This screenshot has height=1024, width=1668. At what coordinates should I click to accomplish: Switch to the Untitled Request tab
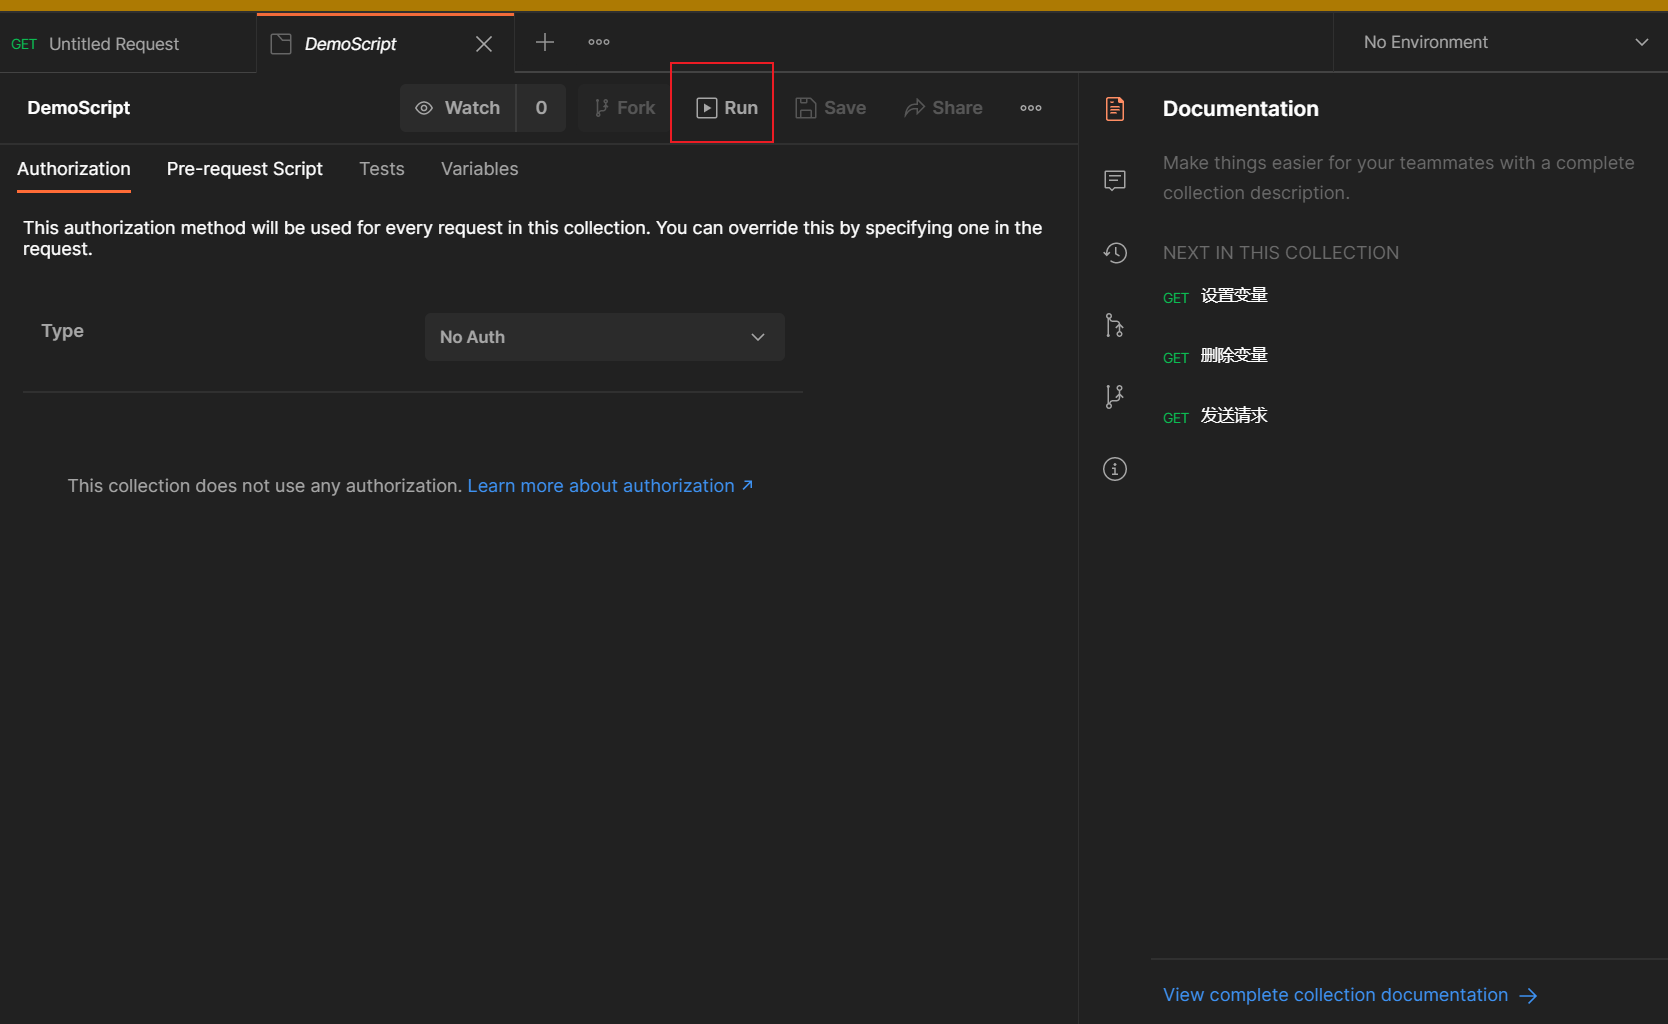[x=128, y=44]
